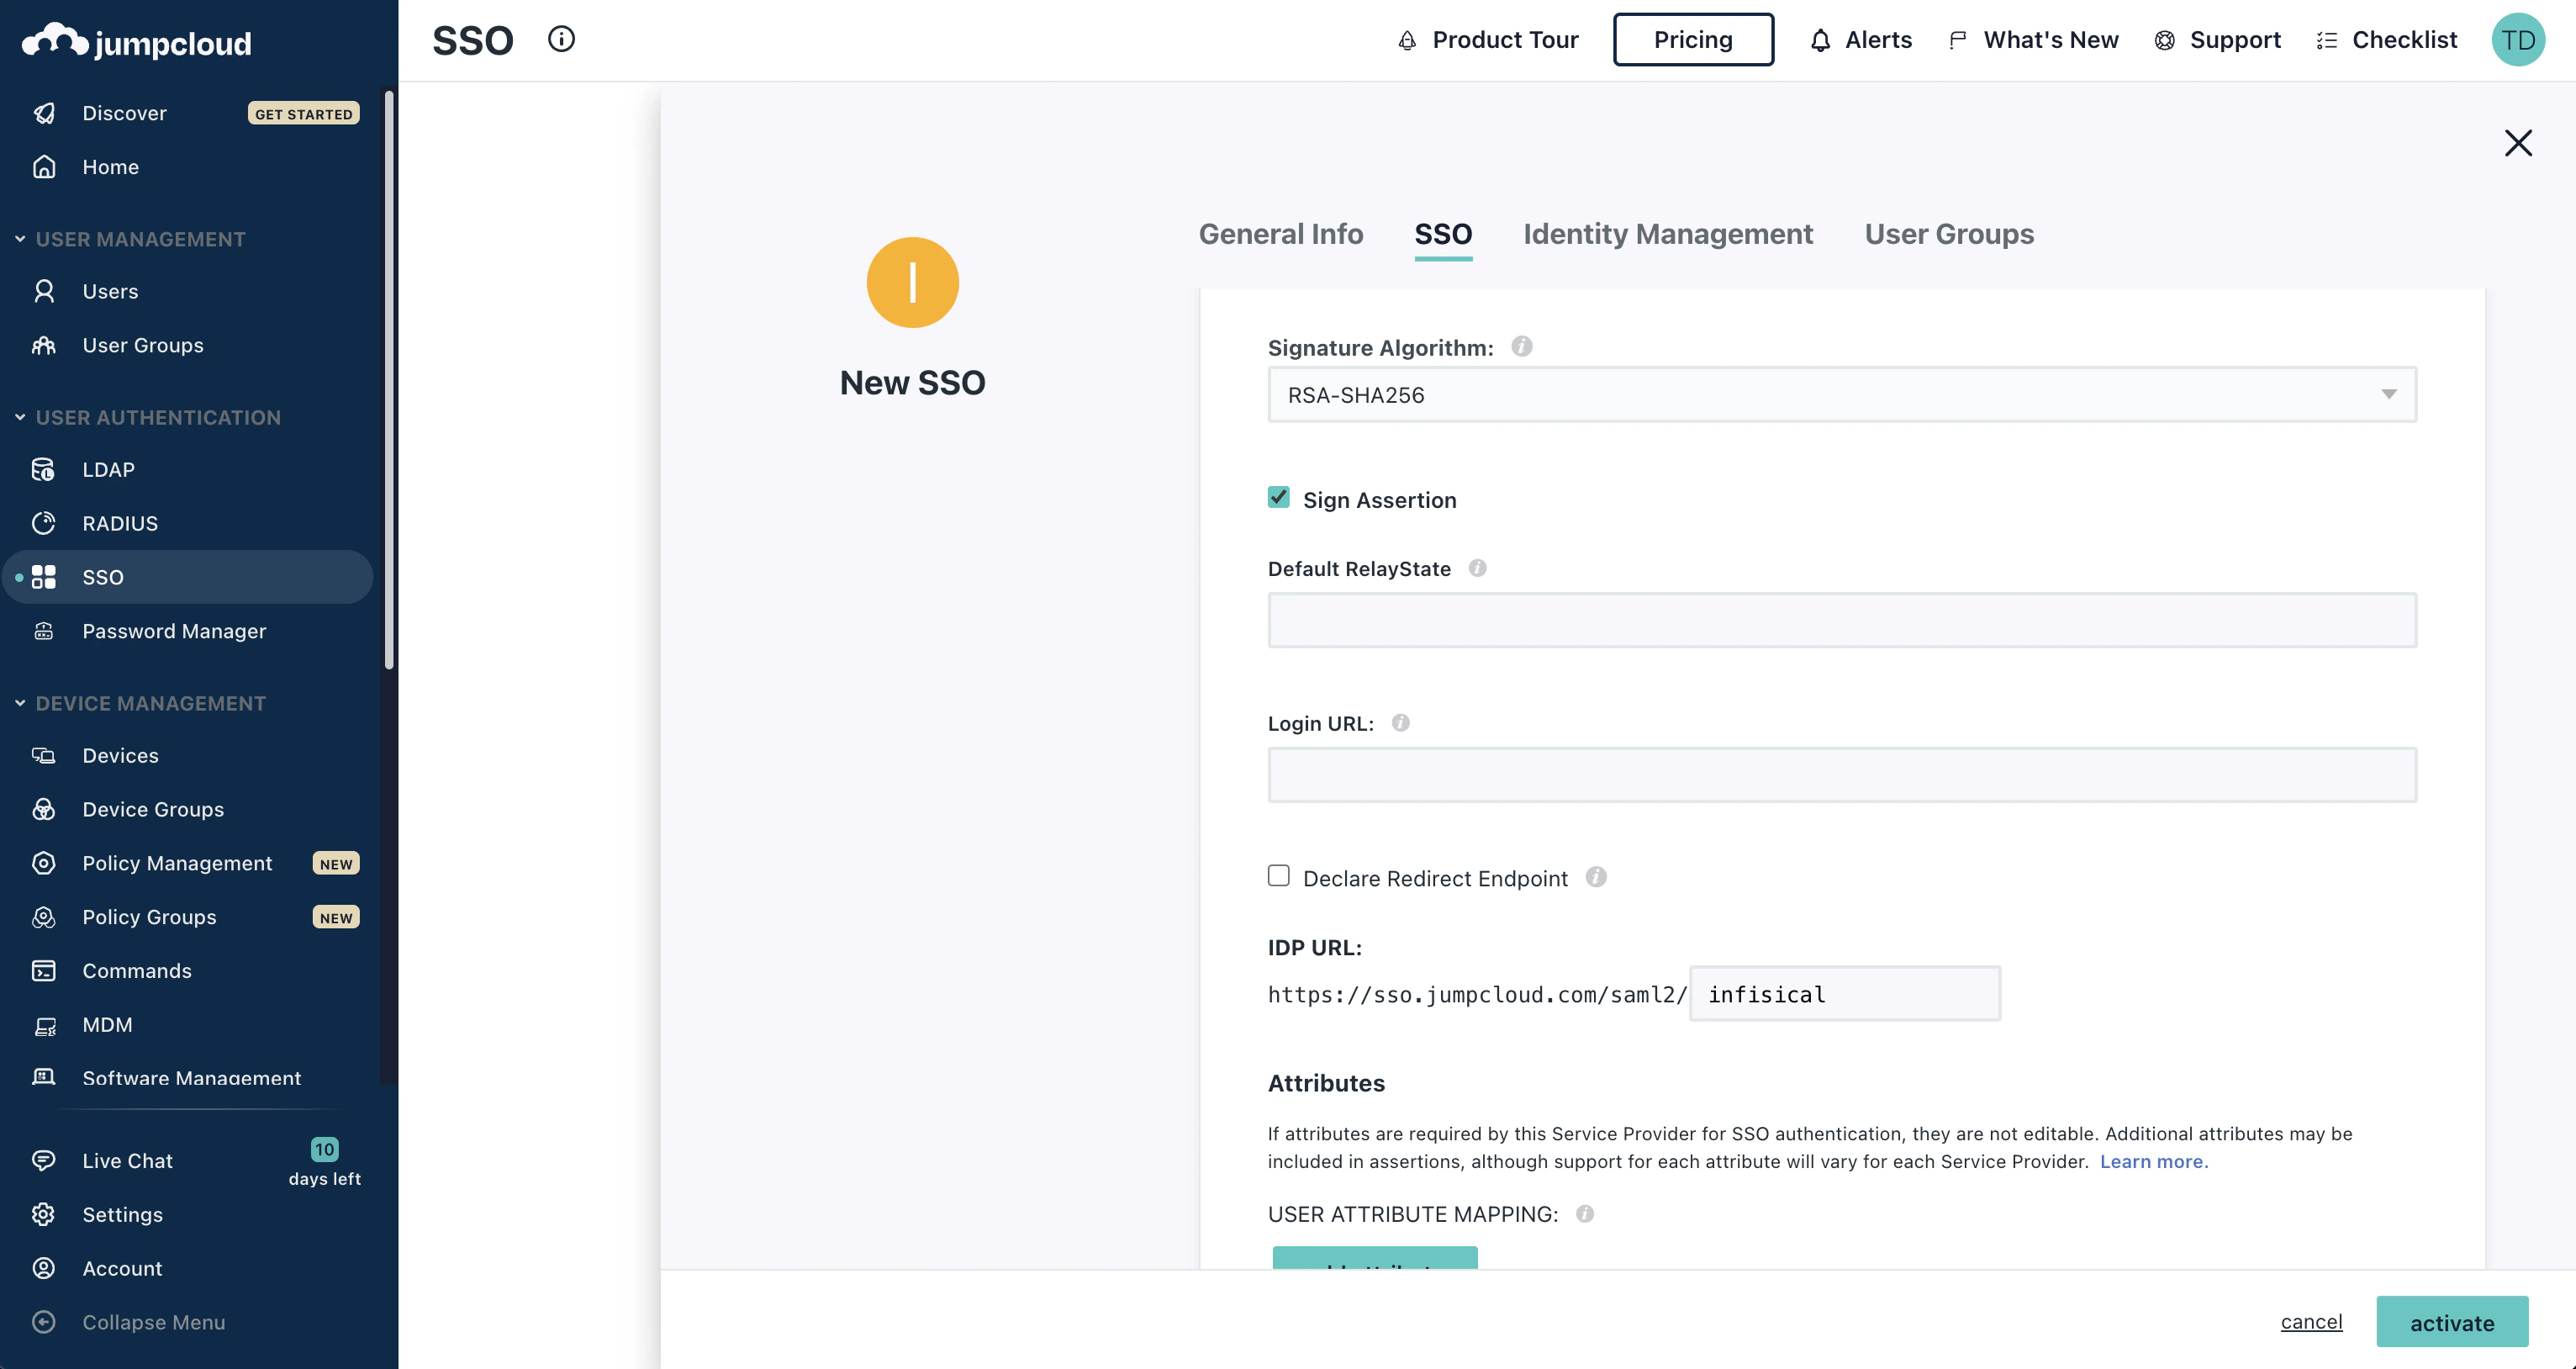This screenshot has height=1369, width=2576.
Task: Open Support in top bar
Action: [x=2217, y=40]
